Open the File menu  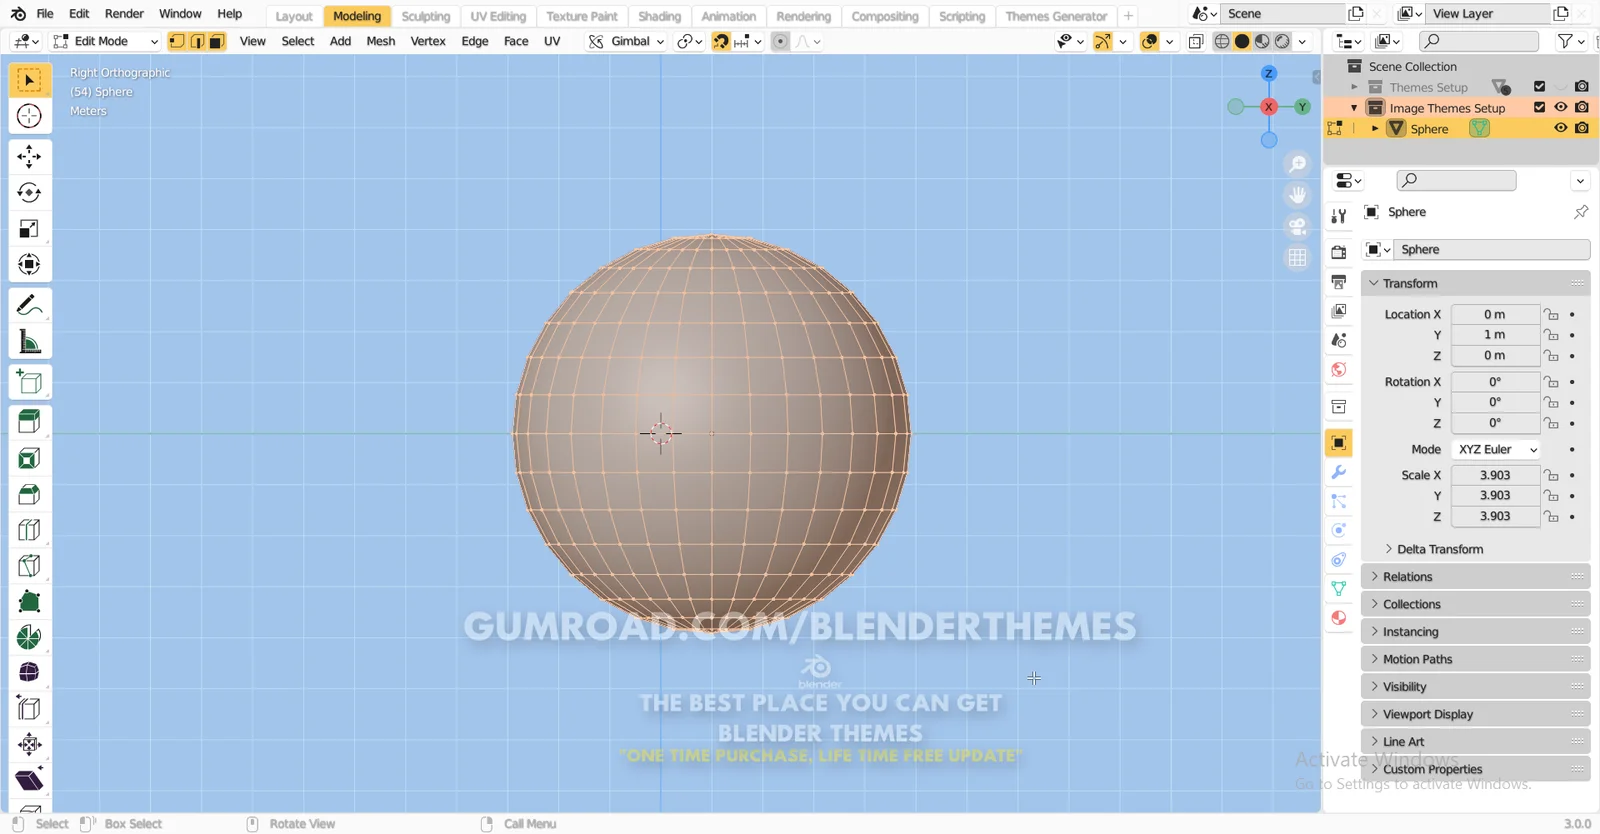(x=45, y=14)
